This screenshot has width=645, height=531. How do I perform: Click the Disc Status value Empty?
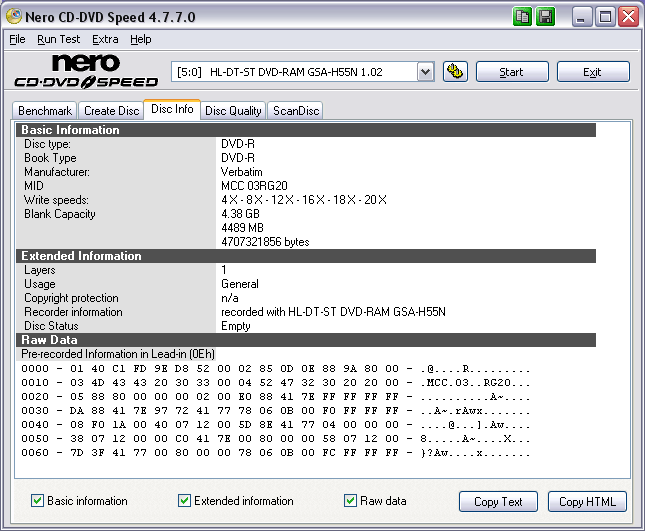(x=236, y=326)
